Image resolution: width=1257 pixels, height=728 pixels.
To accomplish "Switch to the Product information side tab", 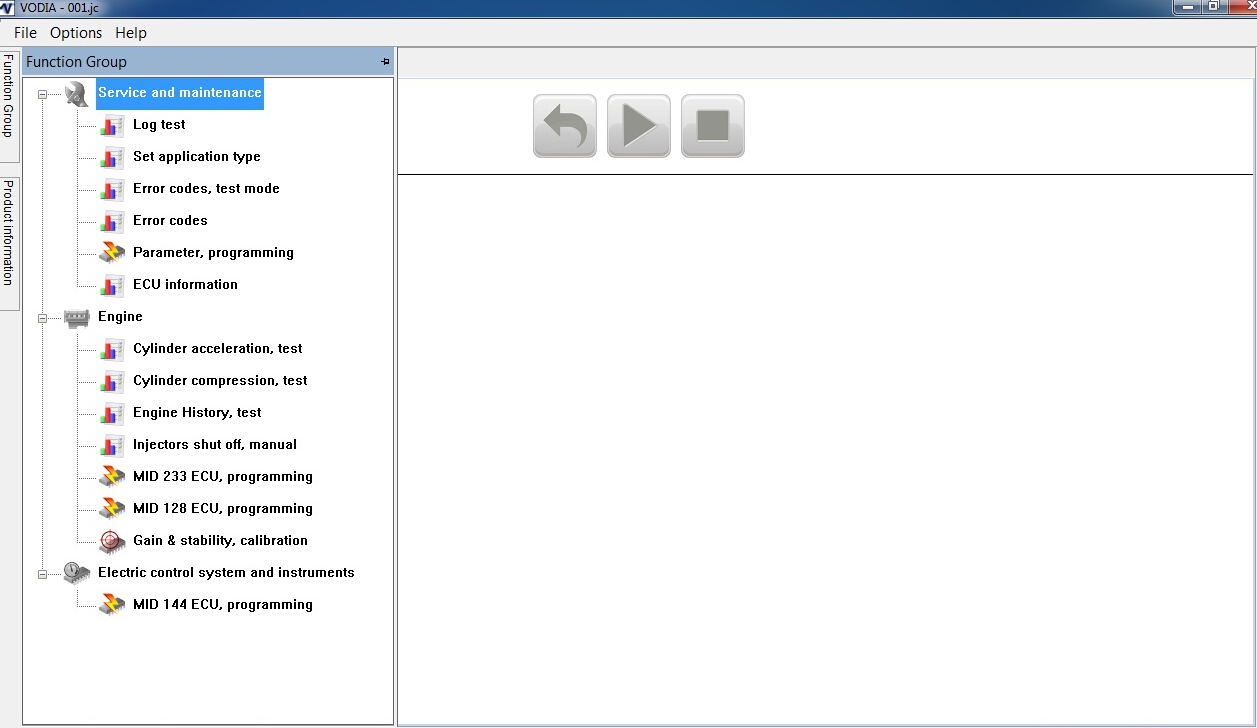I will pyautogui.click(x=8, y=233).
